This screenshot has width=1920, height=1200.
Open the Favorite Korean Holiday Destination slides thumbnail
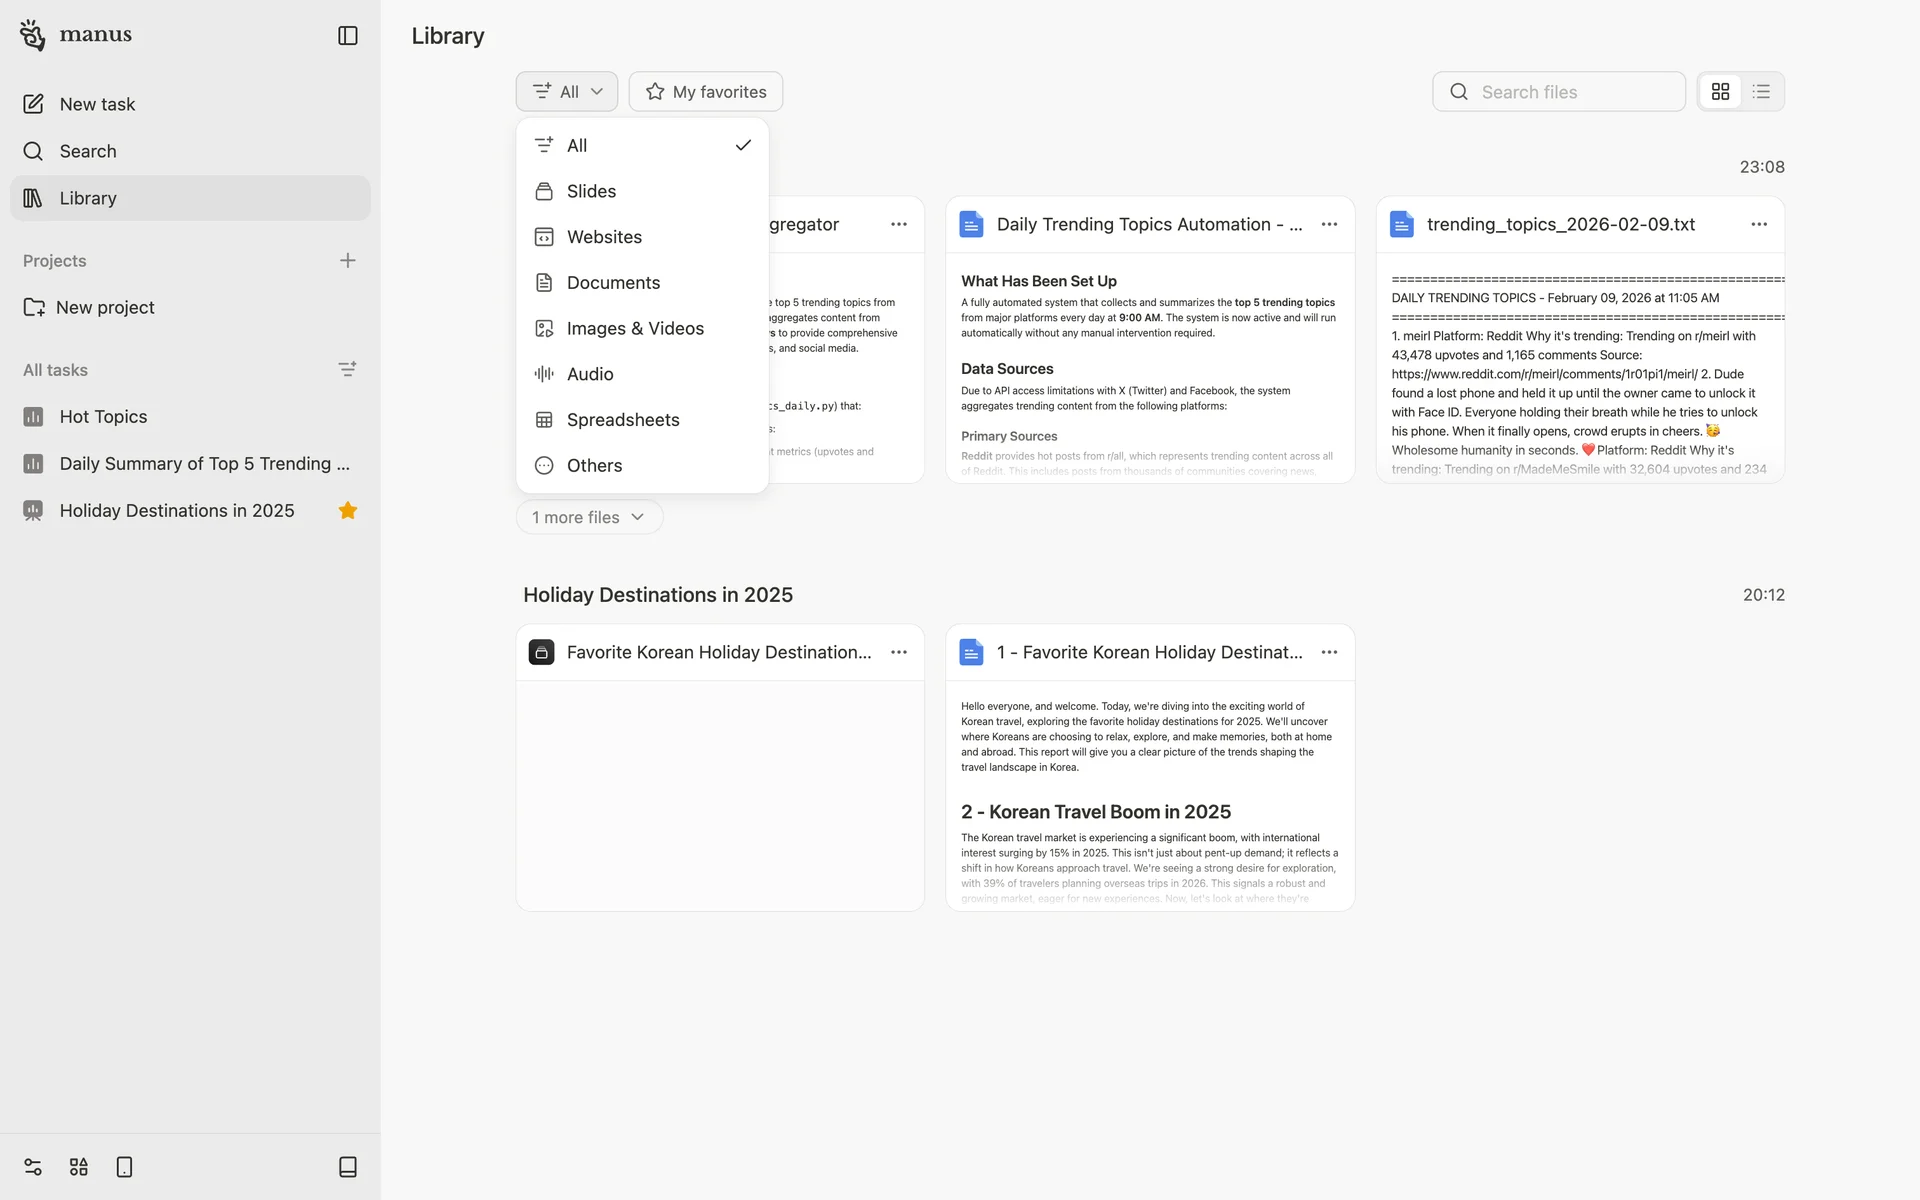720,795
